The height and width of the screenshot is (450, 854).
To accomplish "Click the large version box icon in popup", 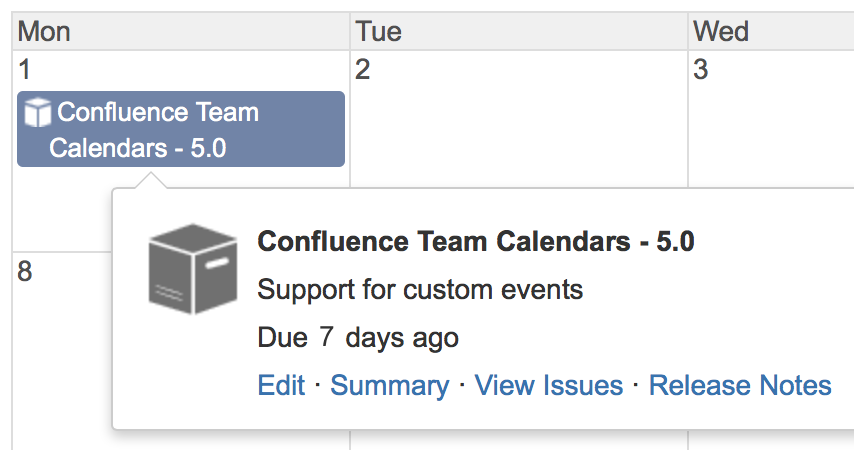I will tap(193, 270).
